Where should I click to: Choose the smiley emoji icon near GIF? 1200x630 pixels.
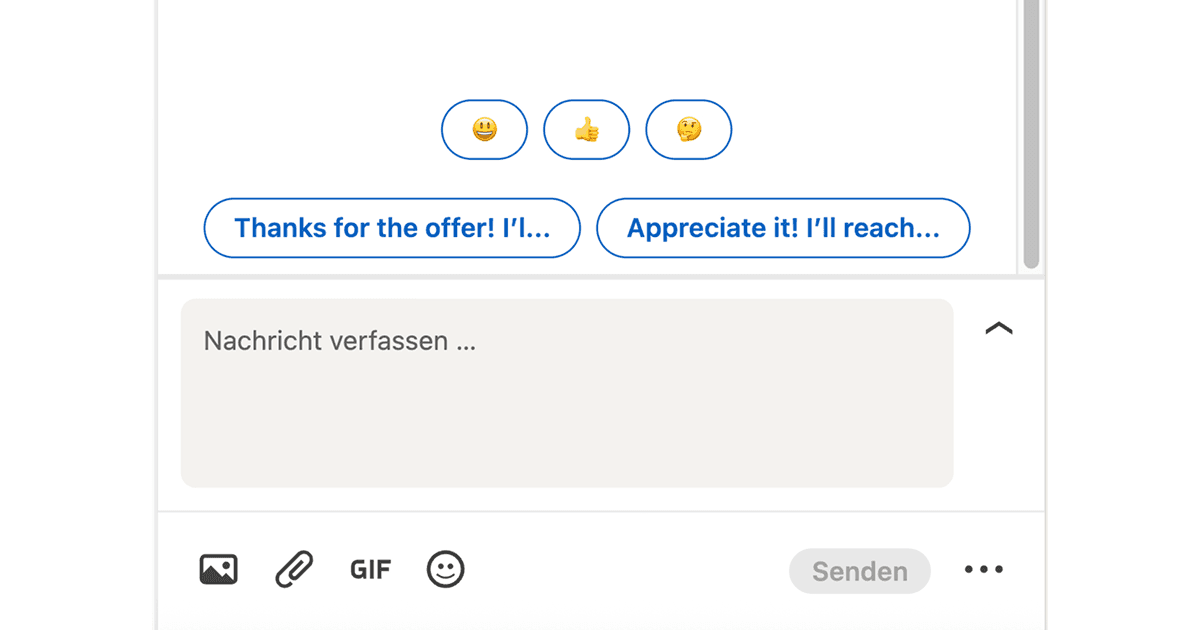click(445, 568)
